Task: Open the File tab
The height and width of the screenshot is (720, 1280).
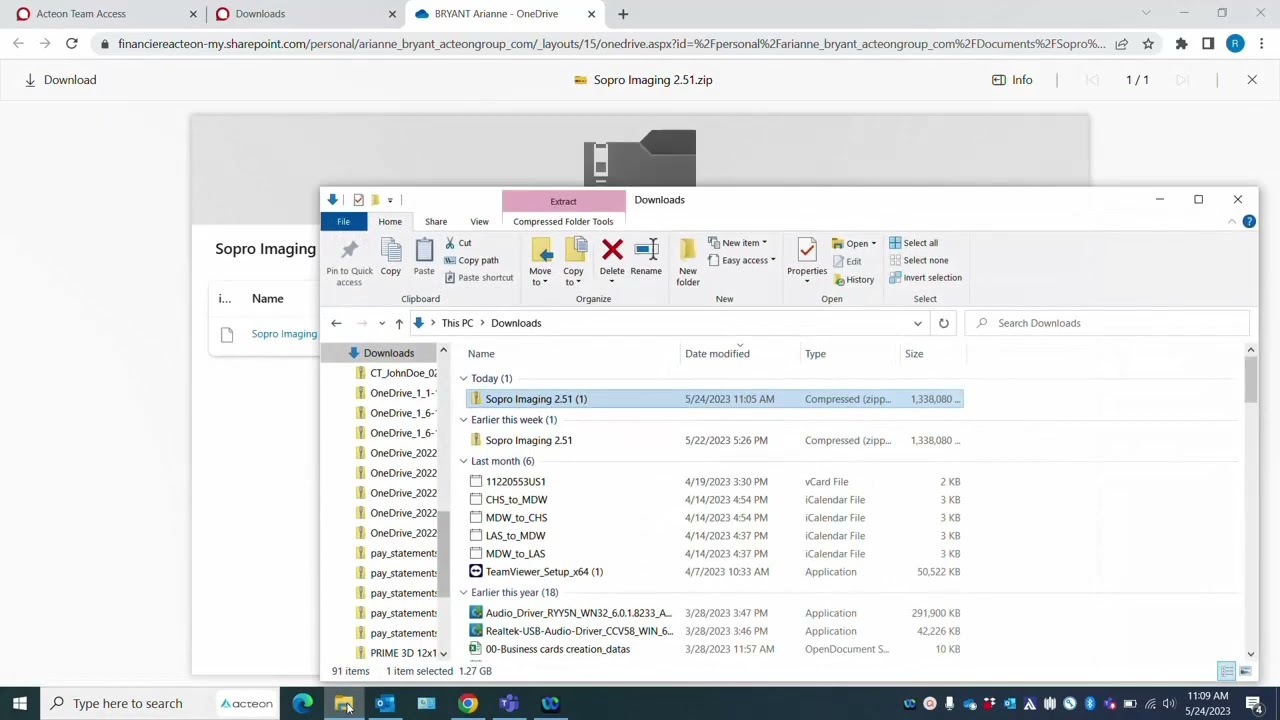Action: (x=343, y=222)
